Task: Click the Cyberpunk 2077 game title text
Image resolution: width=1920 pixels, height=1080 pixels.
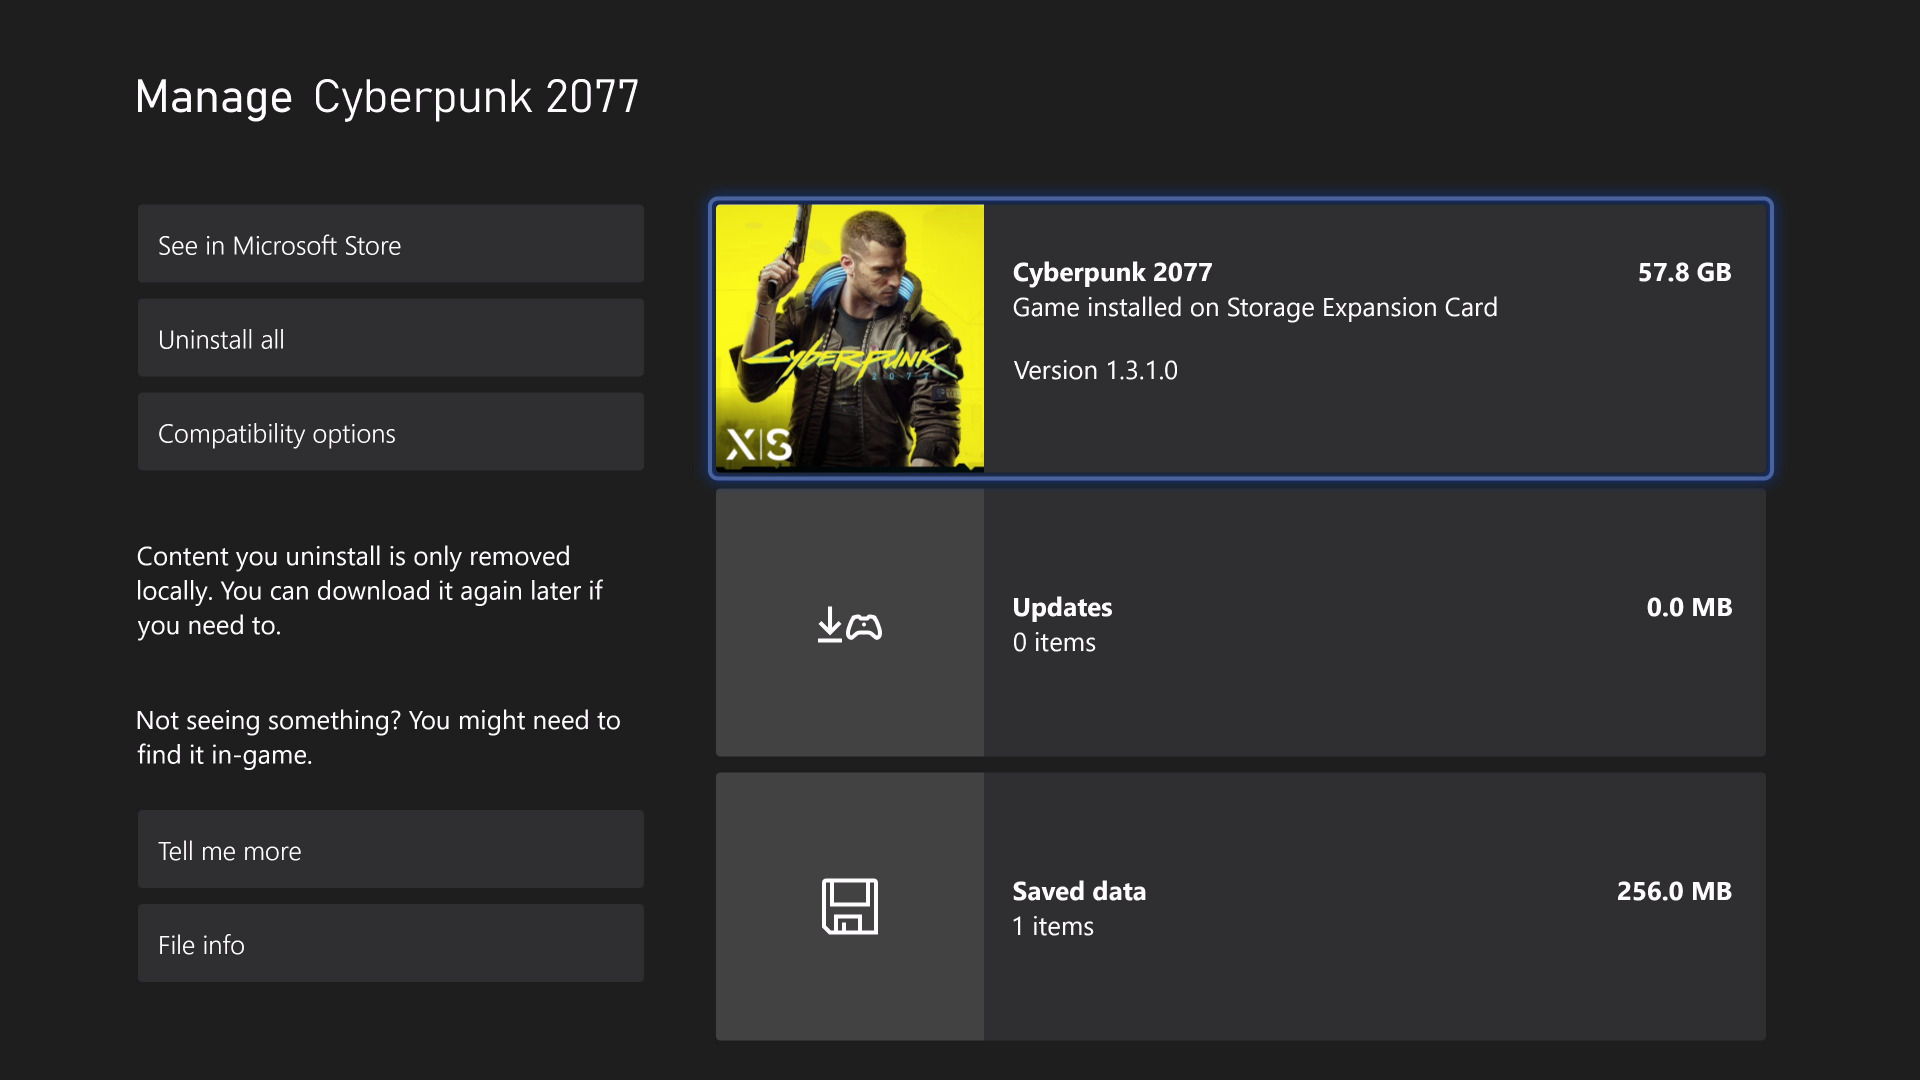Action: pos(1111,272)
